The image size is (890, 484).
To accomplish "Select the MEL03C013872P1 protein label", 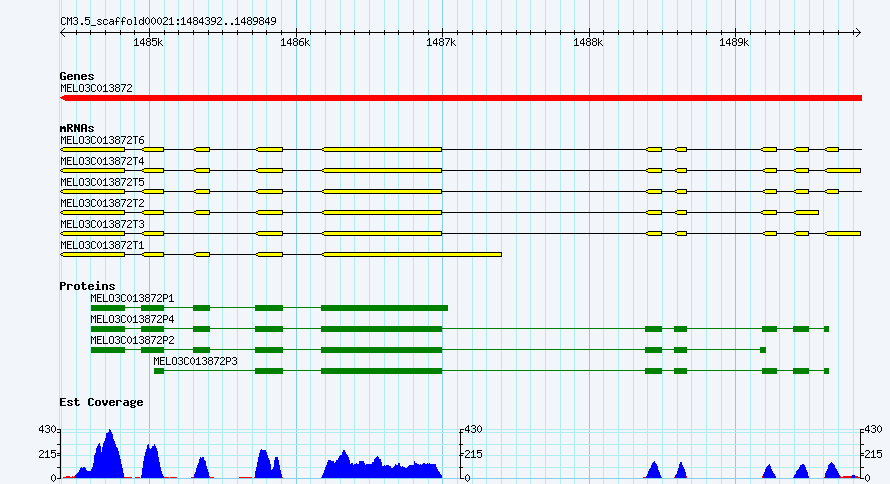I will coord(132,298).
